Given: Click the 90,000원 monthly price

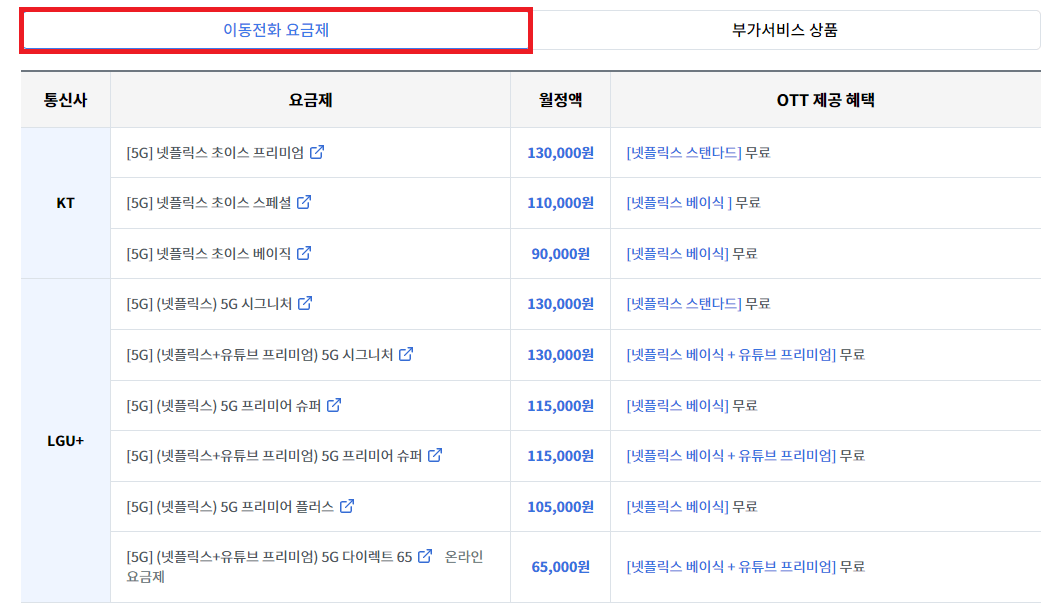Looking at the screenshot, I should tap(560, 253).
